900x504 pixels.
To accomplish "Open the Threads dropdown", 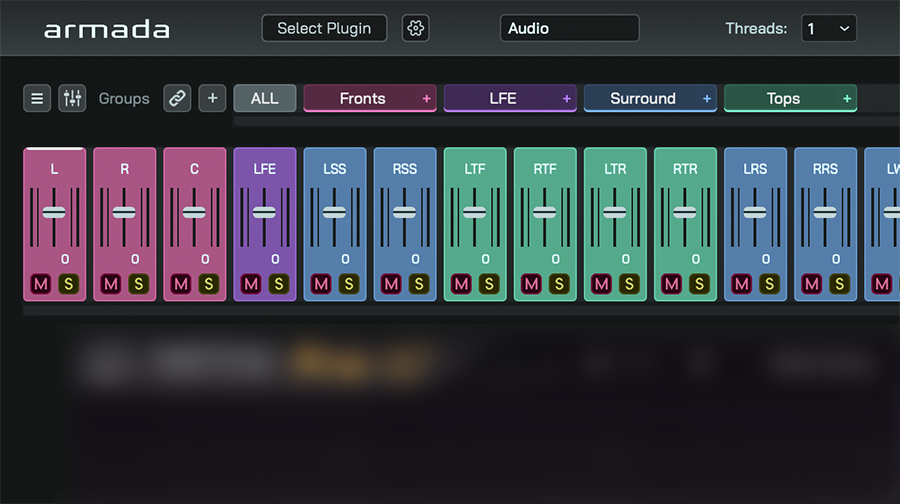I will point(829,28).
